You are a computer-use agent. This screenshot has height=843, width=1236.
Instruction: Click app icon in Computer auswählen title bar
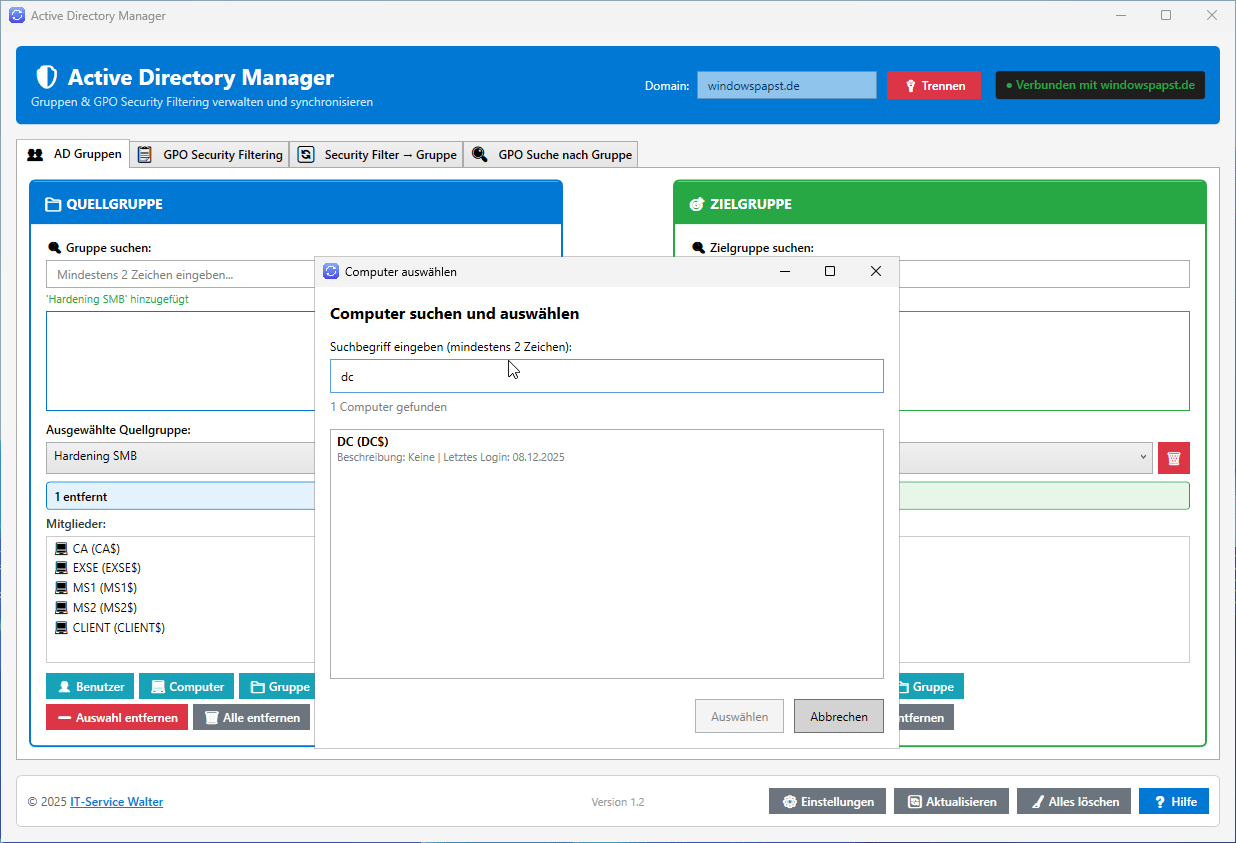coord(331,271)
